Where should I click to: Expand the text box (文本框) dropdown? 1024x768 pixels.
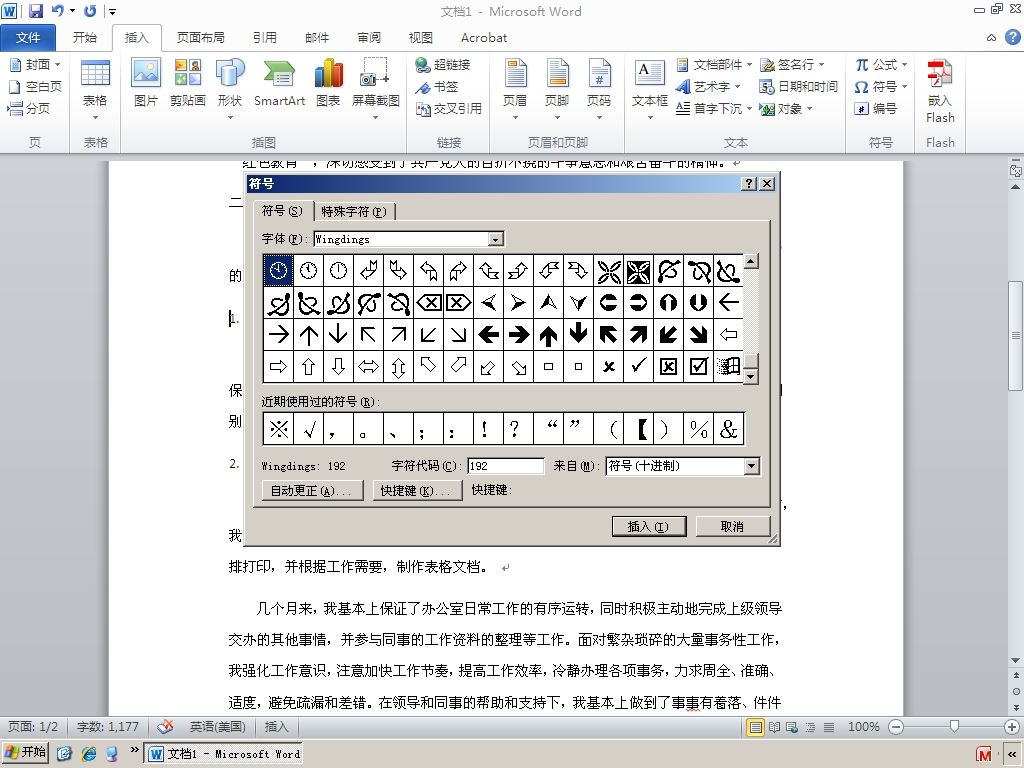pos(650,118)
